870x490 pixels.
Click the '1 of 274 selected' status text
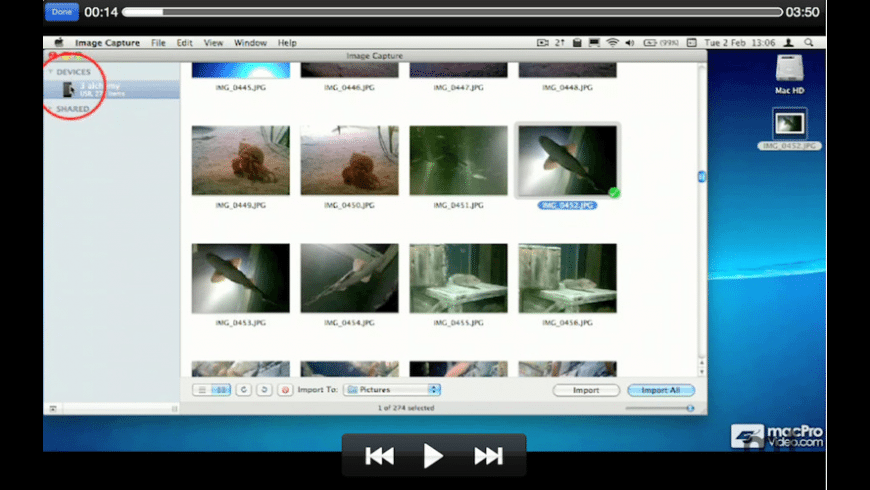tap(406, 408)
